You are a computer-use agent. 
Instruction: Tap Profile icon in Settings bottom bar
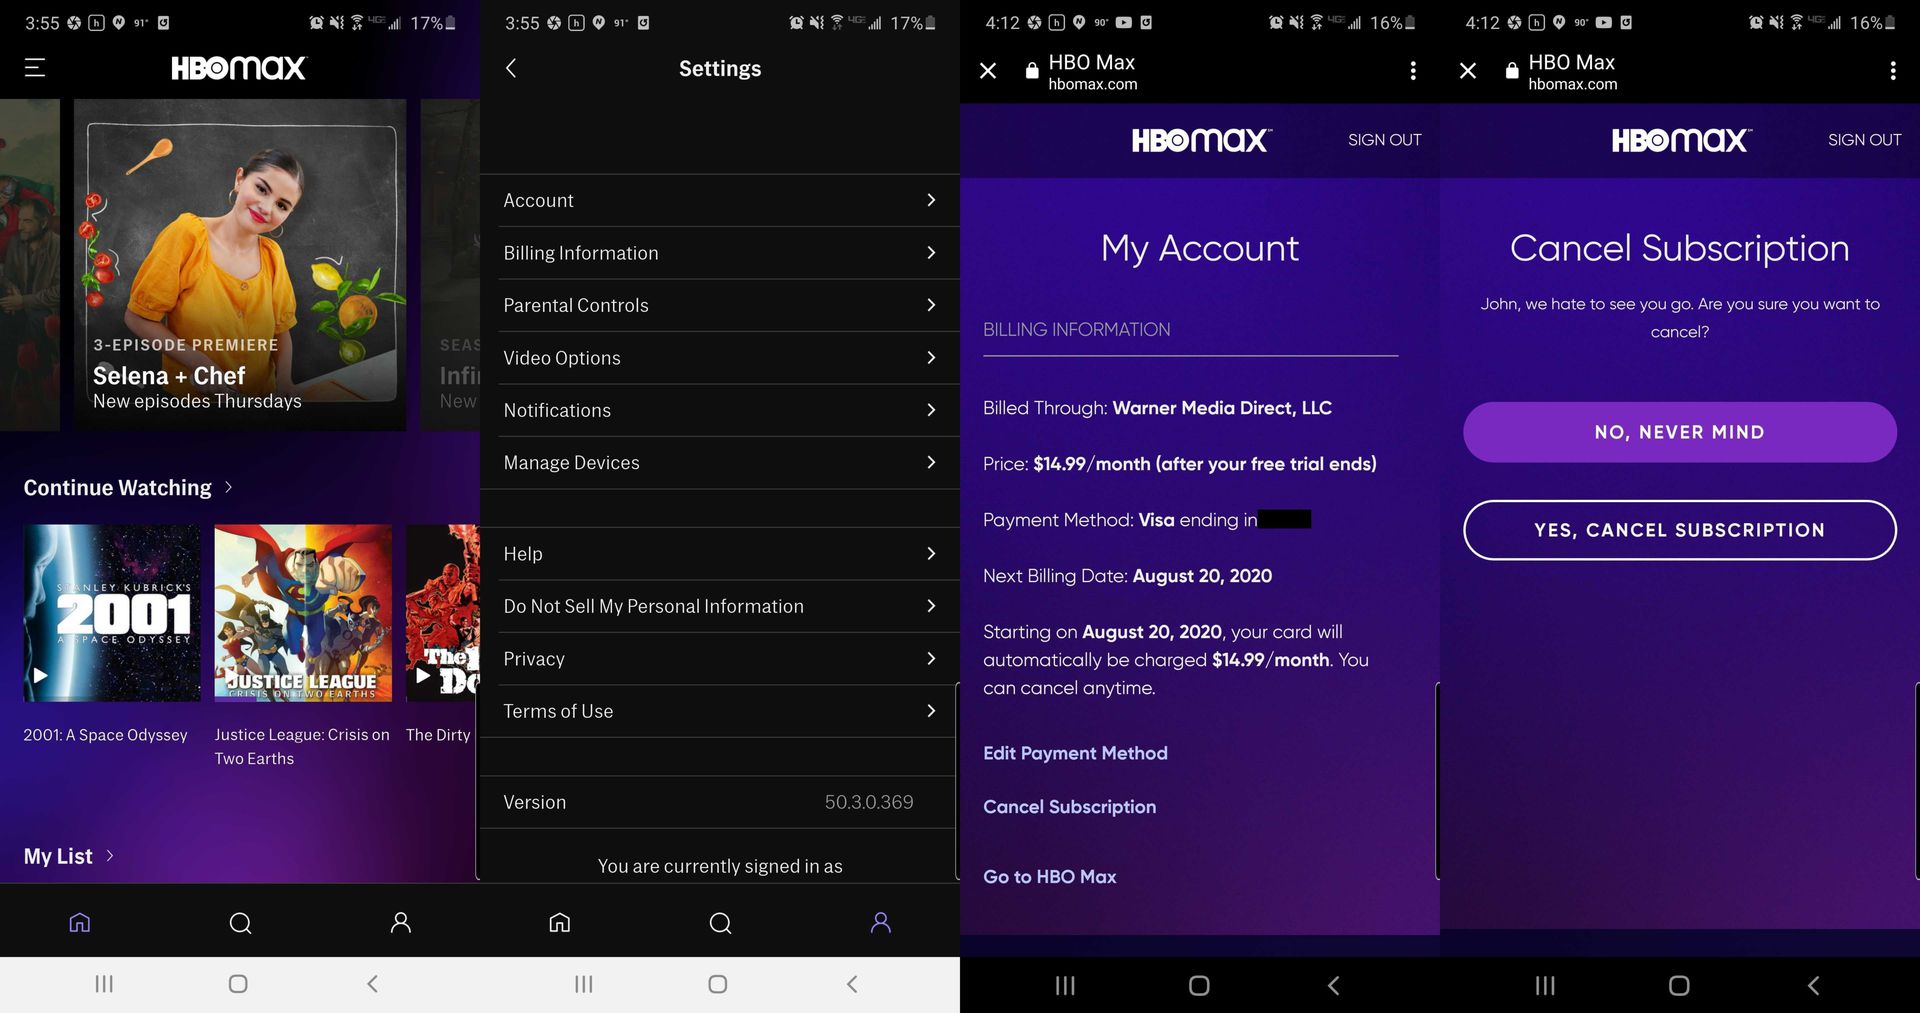coord(880,922)
